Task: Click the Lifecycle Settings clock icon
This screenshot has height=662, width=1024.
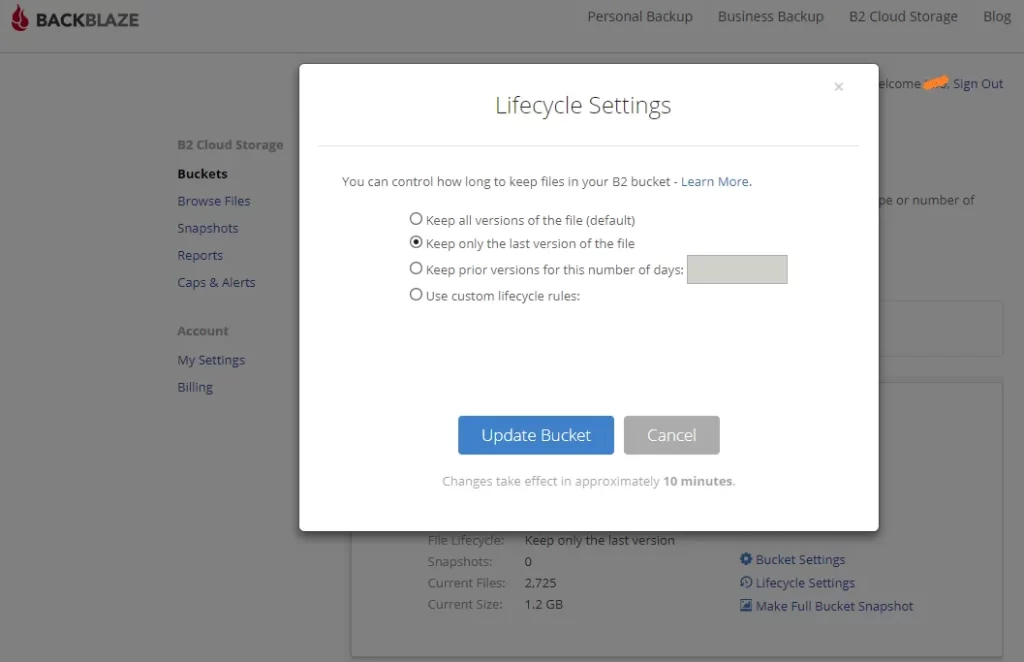Action: coord(746,582)
